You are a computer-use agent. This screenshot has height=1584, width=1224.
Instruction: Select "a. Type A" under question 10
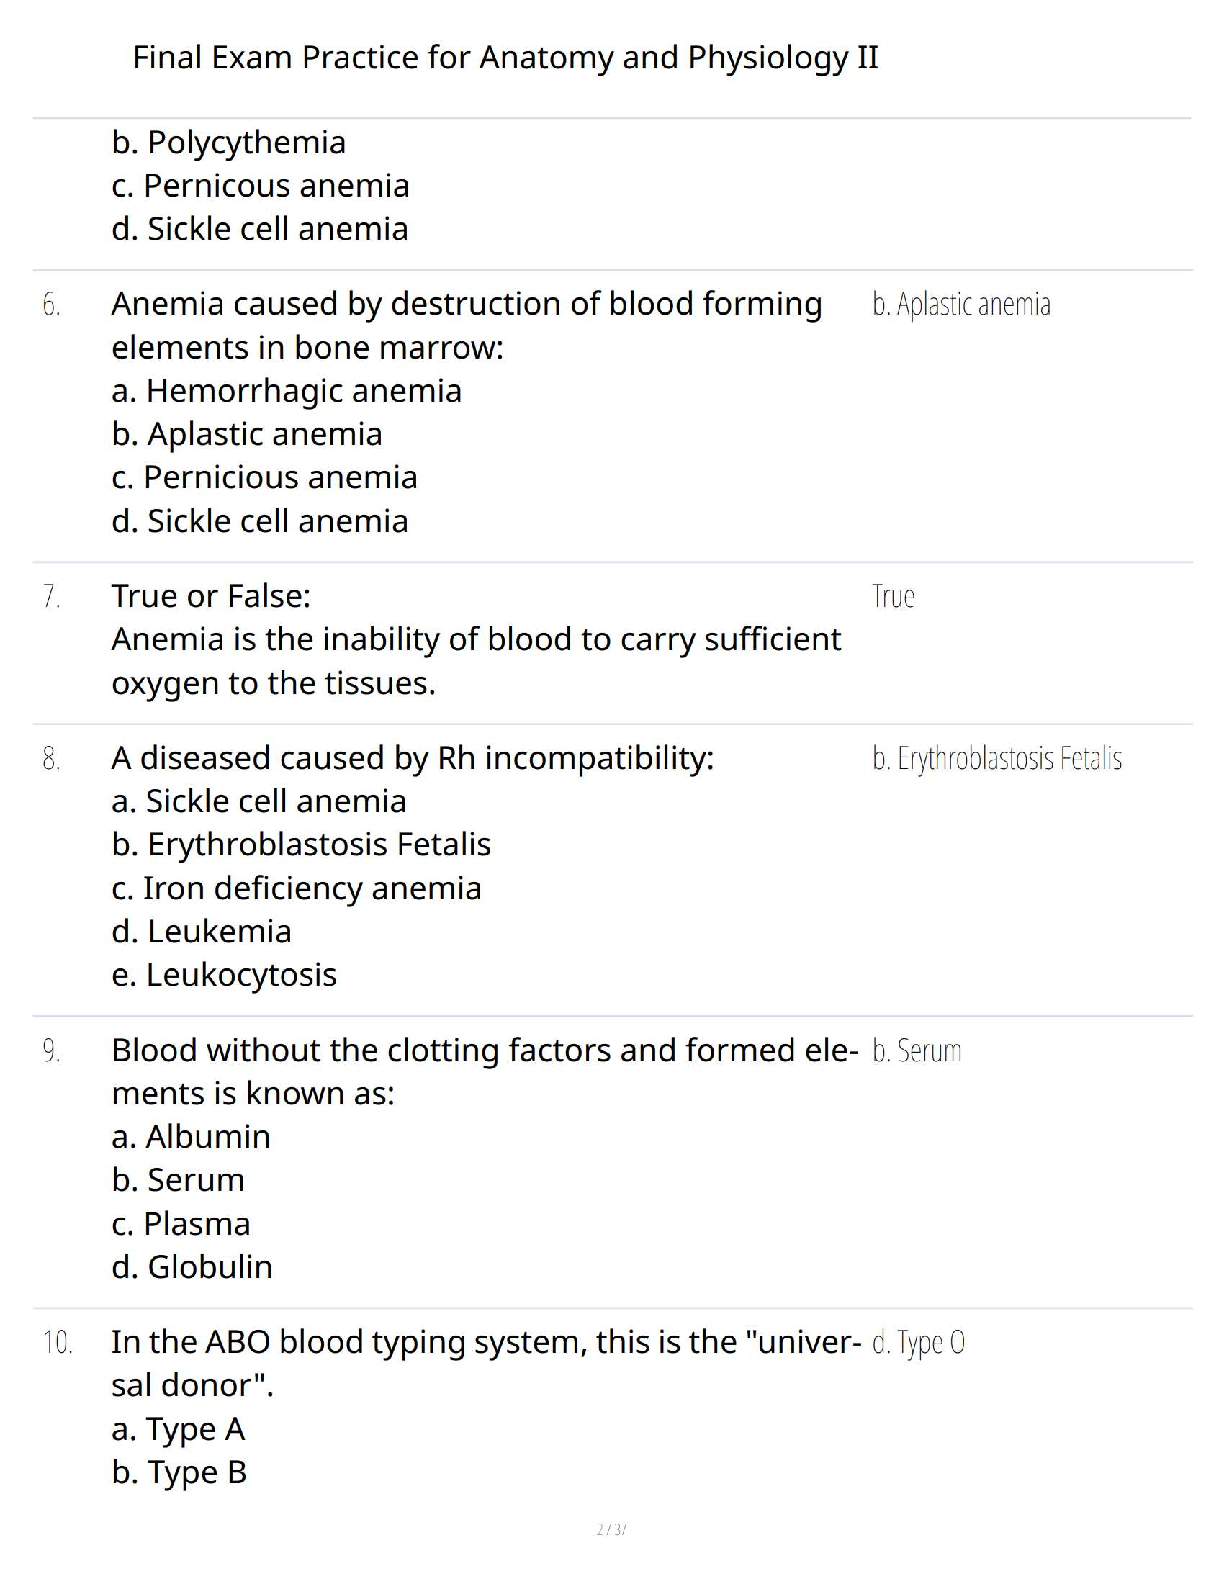[x=178, y=1430]
